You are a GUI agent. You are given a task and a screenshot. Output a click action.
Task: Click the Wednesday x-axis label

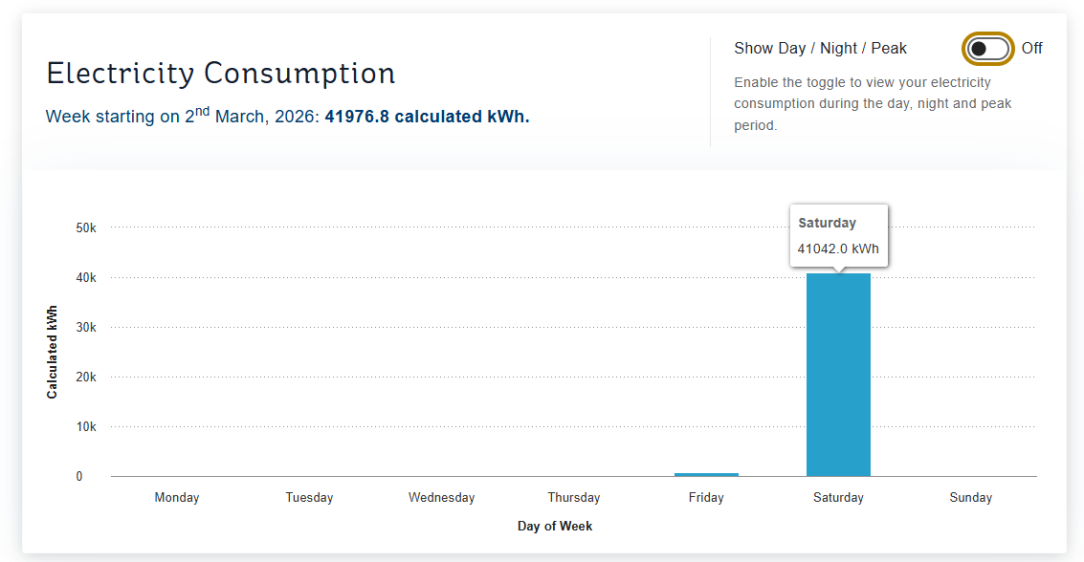click(x=441, y=497)
